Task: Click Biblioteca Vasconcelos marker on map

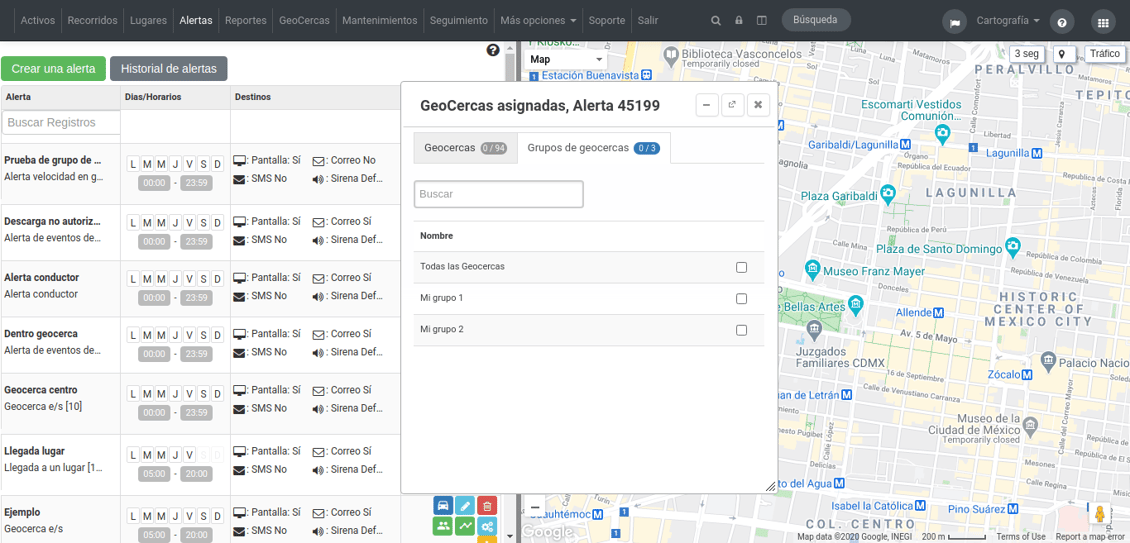Action: point(671,54)
